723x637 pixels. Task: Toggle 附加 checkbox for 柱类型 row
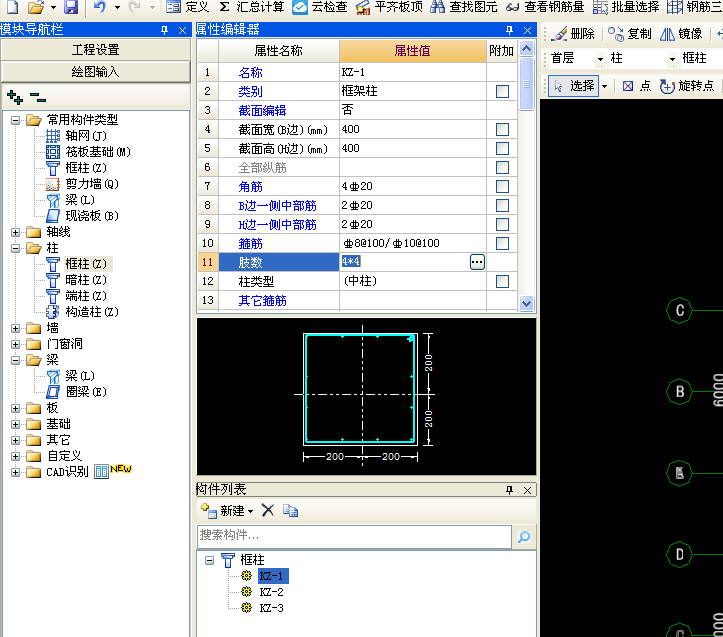tap(502, 281)
